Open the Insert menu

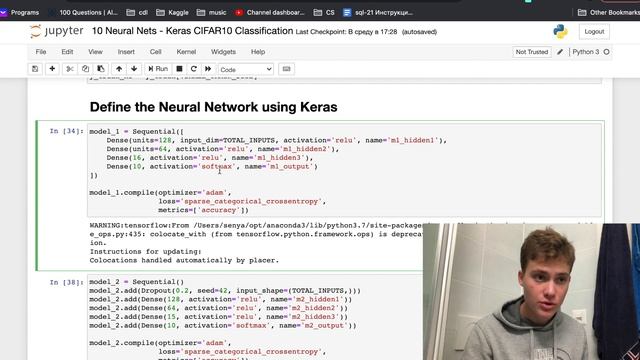coord(126,52)
